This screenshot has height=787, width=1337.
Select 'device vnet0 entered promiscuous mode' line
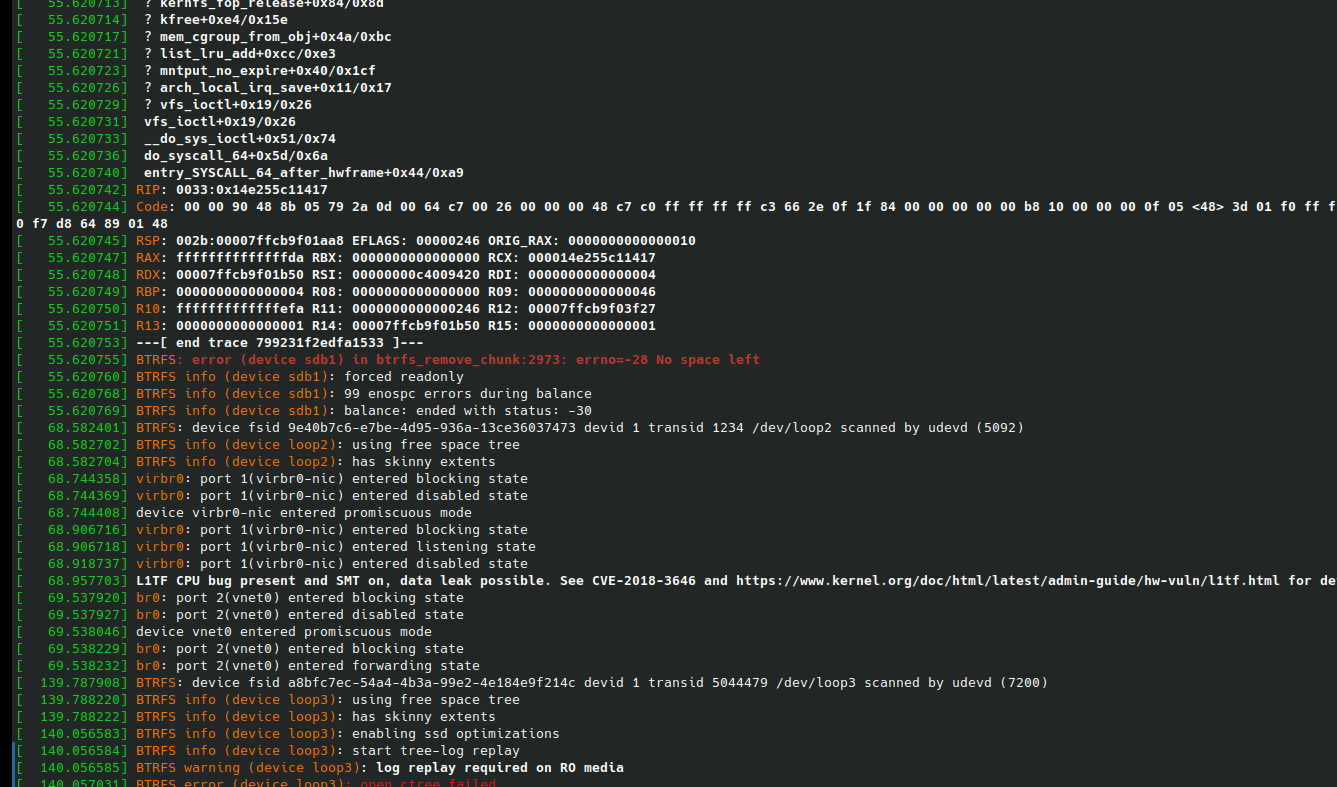tap(284, 632)
